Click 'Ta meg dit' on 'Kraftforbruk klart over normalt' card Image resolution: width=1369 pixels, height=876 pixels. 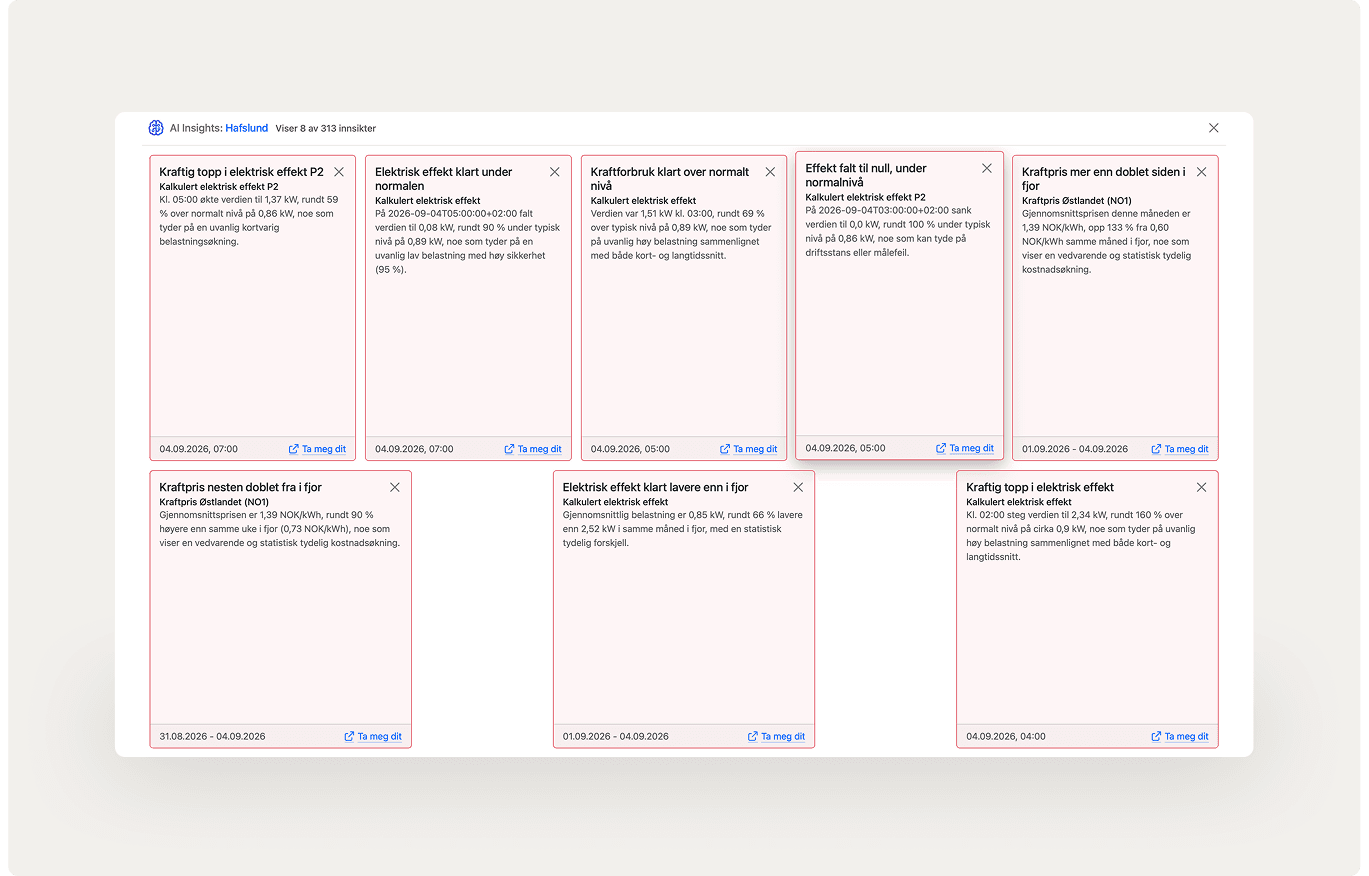pyautogui.click(x=748, y=449)
